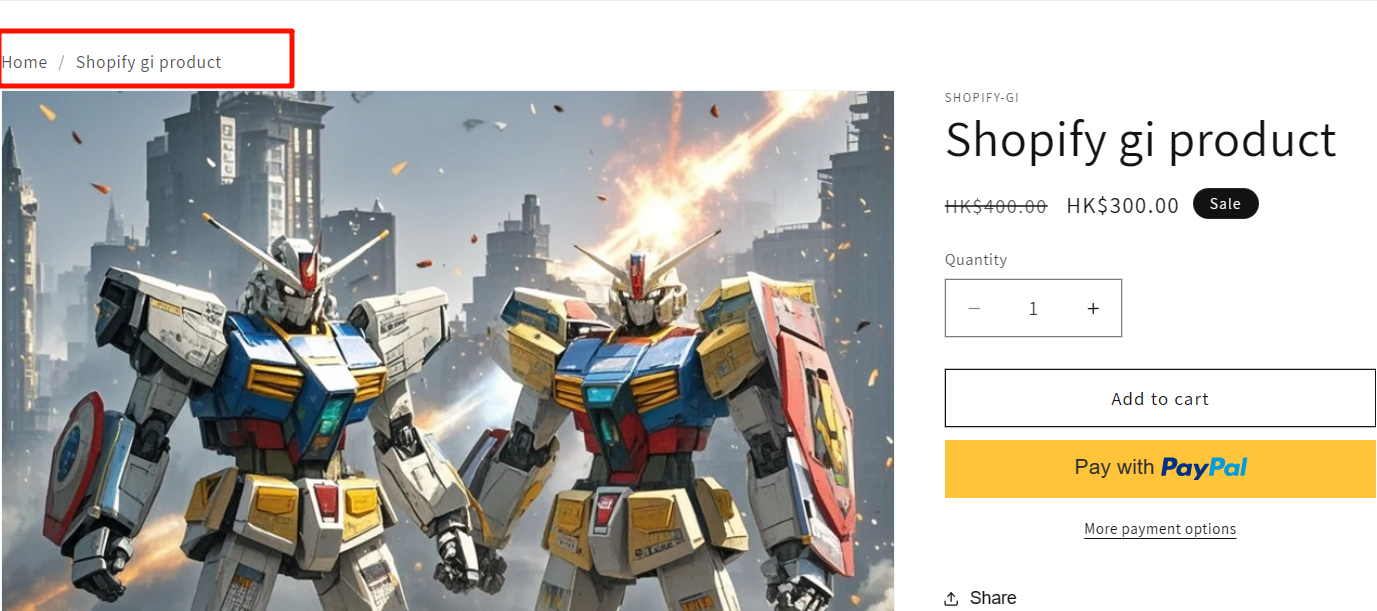Click the black Sale badge
Viewport: 1377px width, 611px height.
1225,204
